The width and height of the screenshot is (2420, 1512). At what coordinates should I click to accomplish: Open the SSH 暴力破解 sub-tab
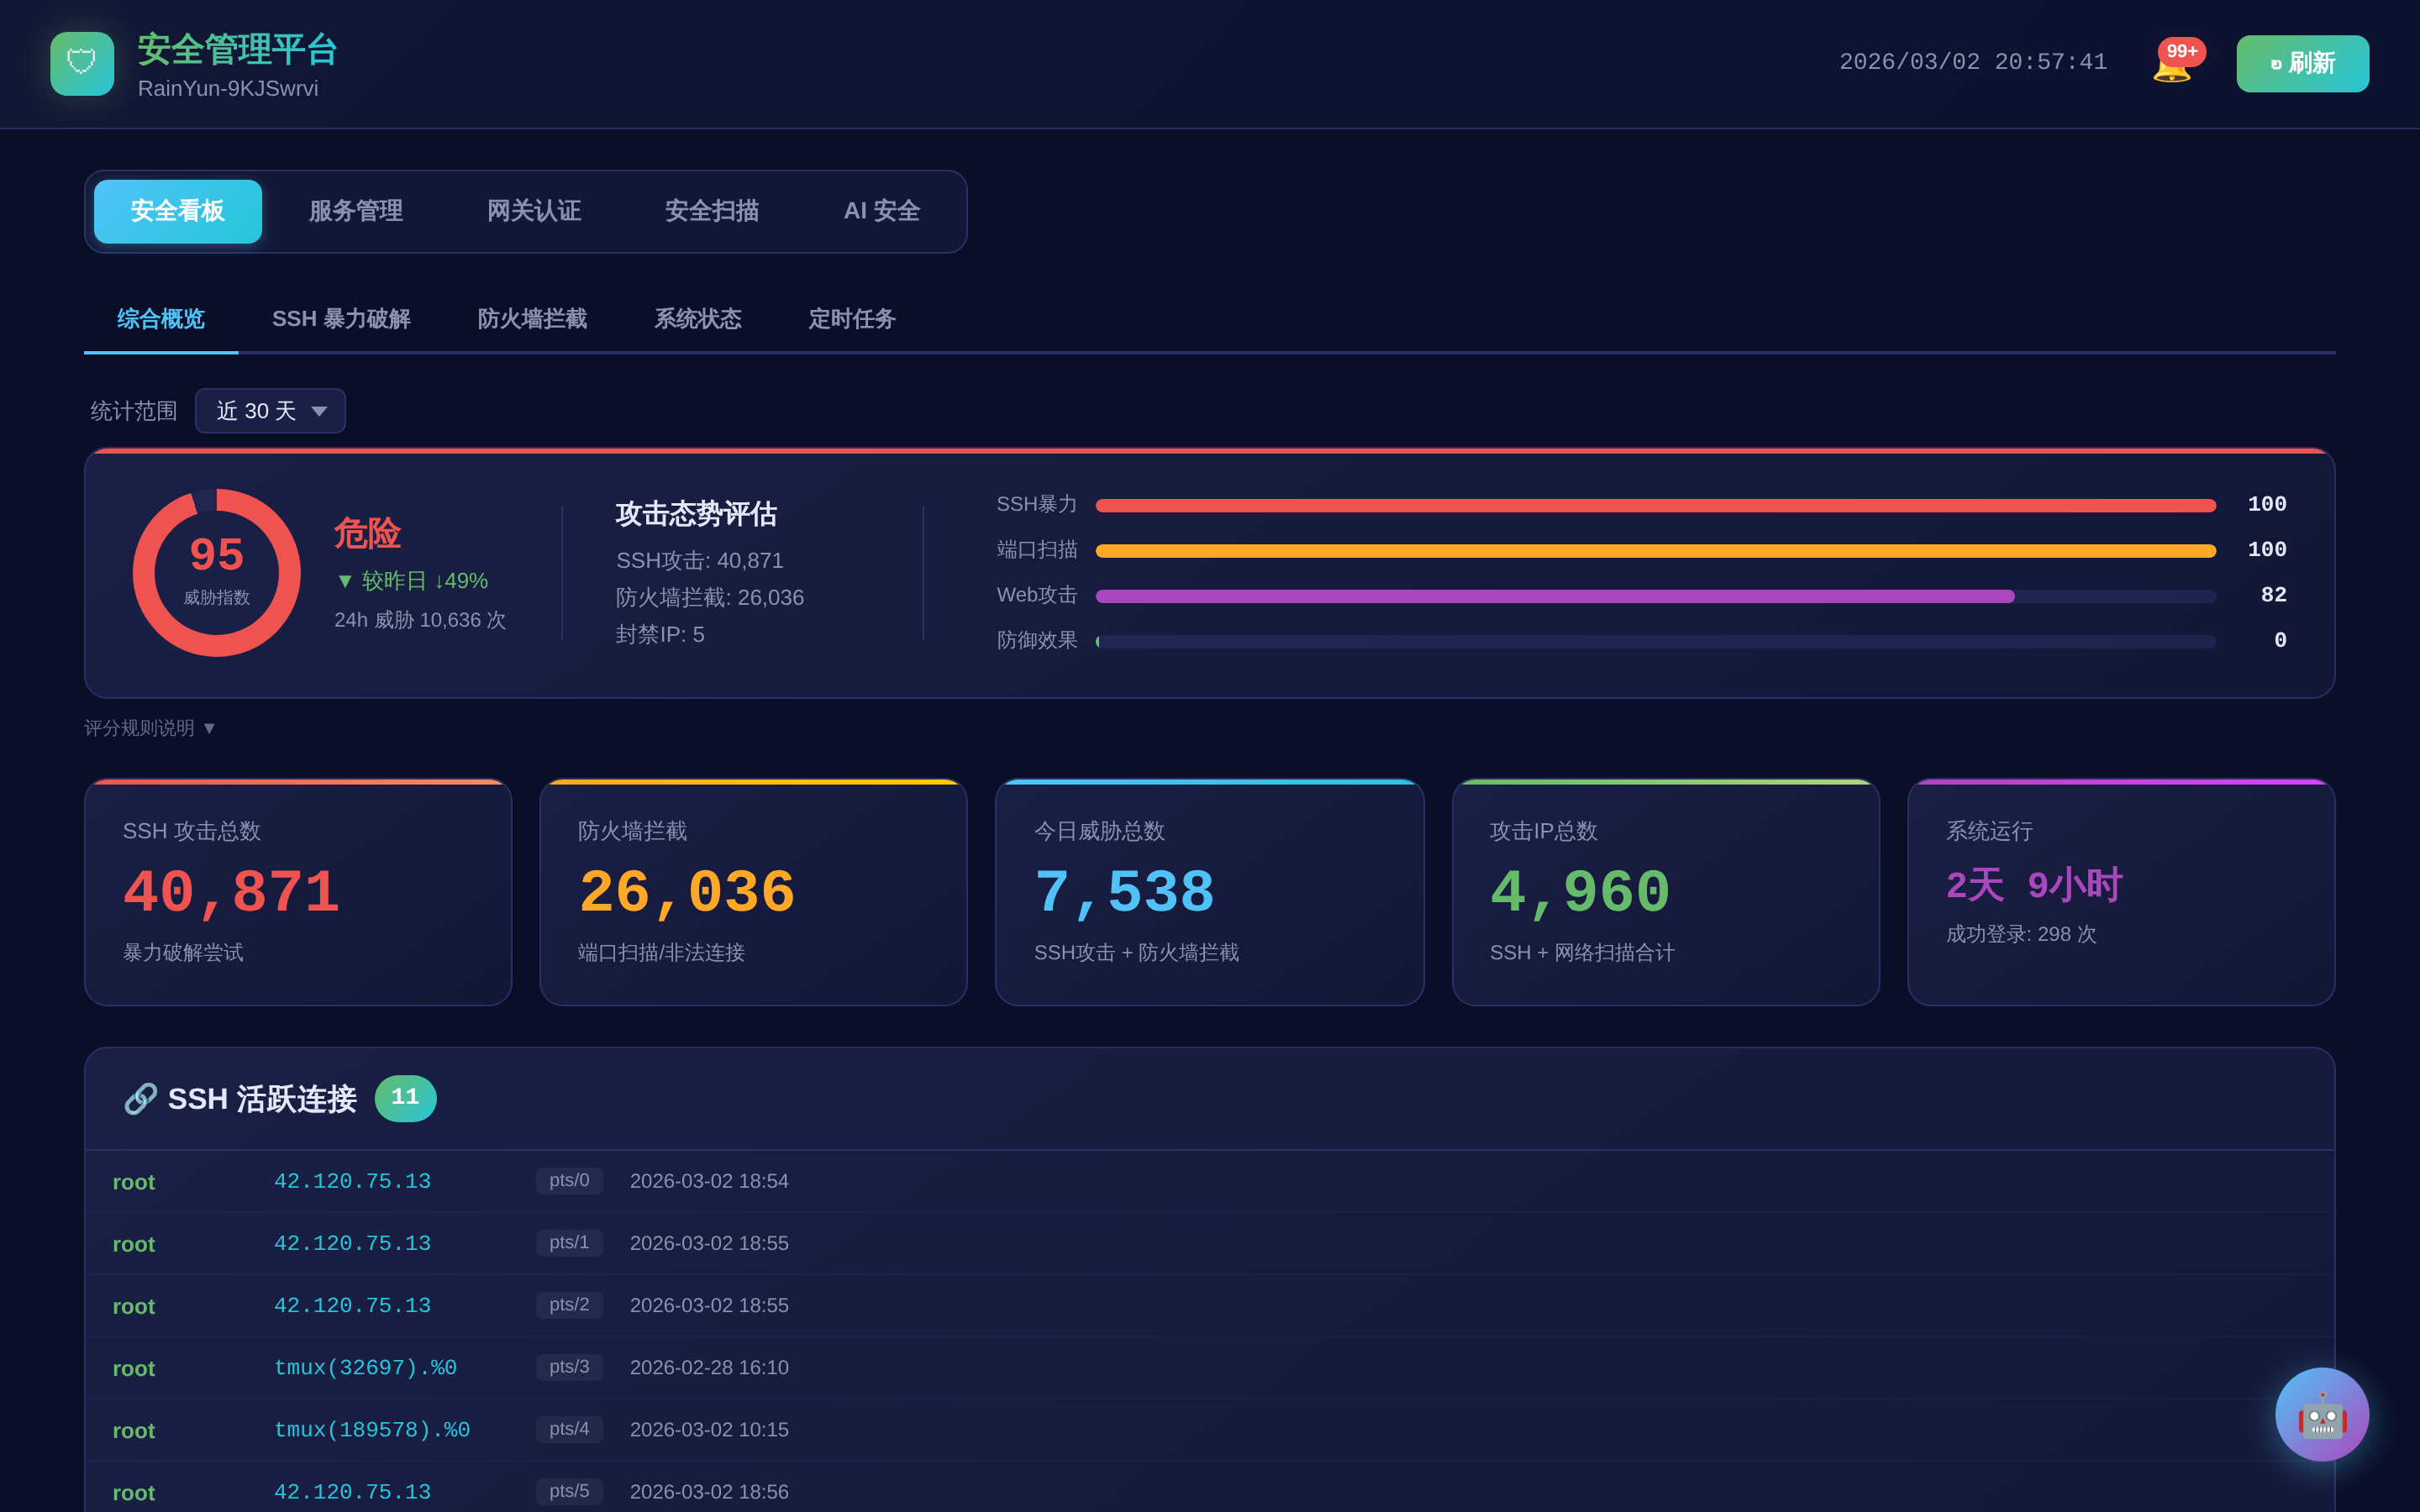point(341,319)
